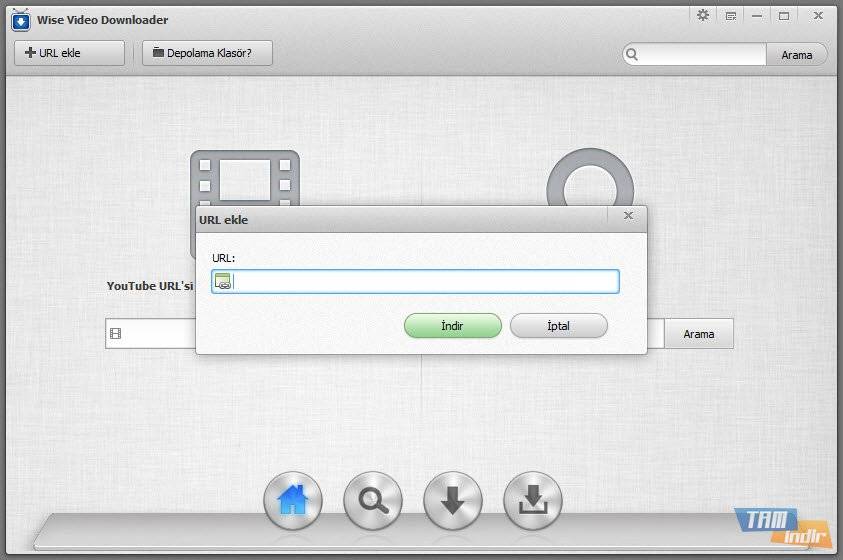Open the 'Depolama Klasör' storage folder button

(x=207, y=53)
